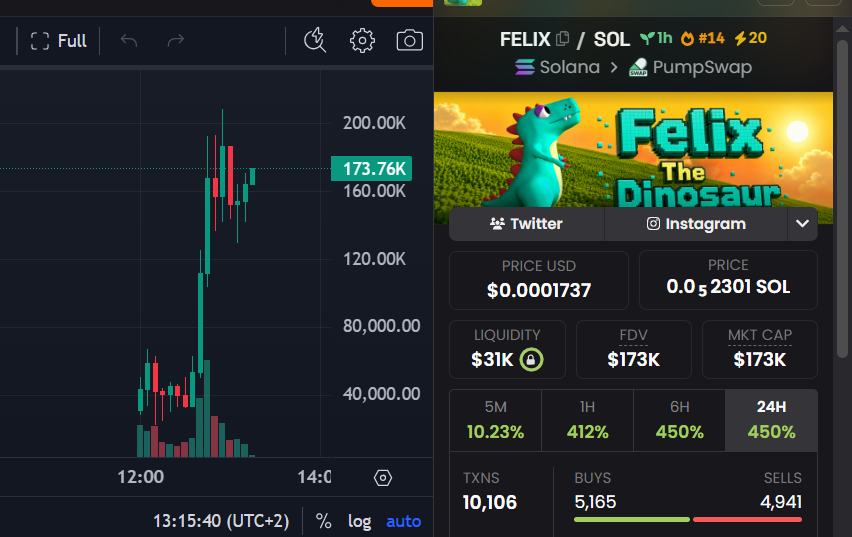Click the 12:00 time axis label

[141, 477]
